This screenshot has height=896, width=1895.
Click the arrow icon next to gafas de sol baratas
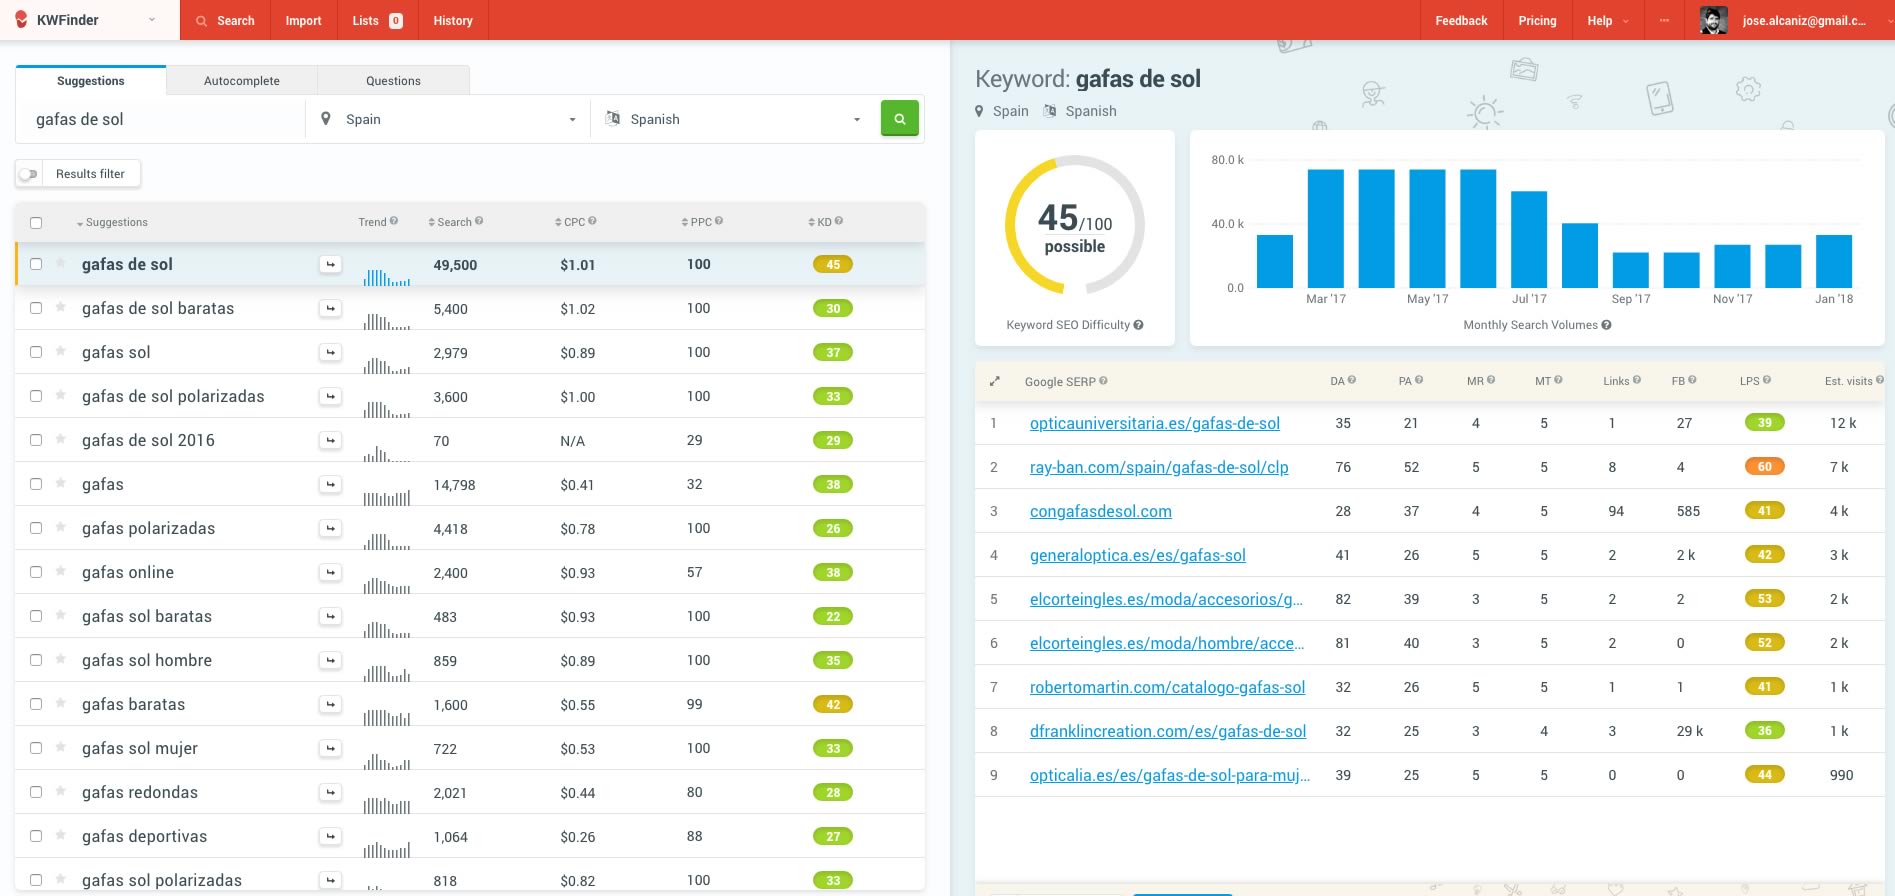pyautogui.click(x=330, y=308)
